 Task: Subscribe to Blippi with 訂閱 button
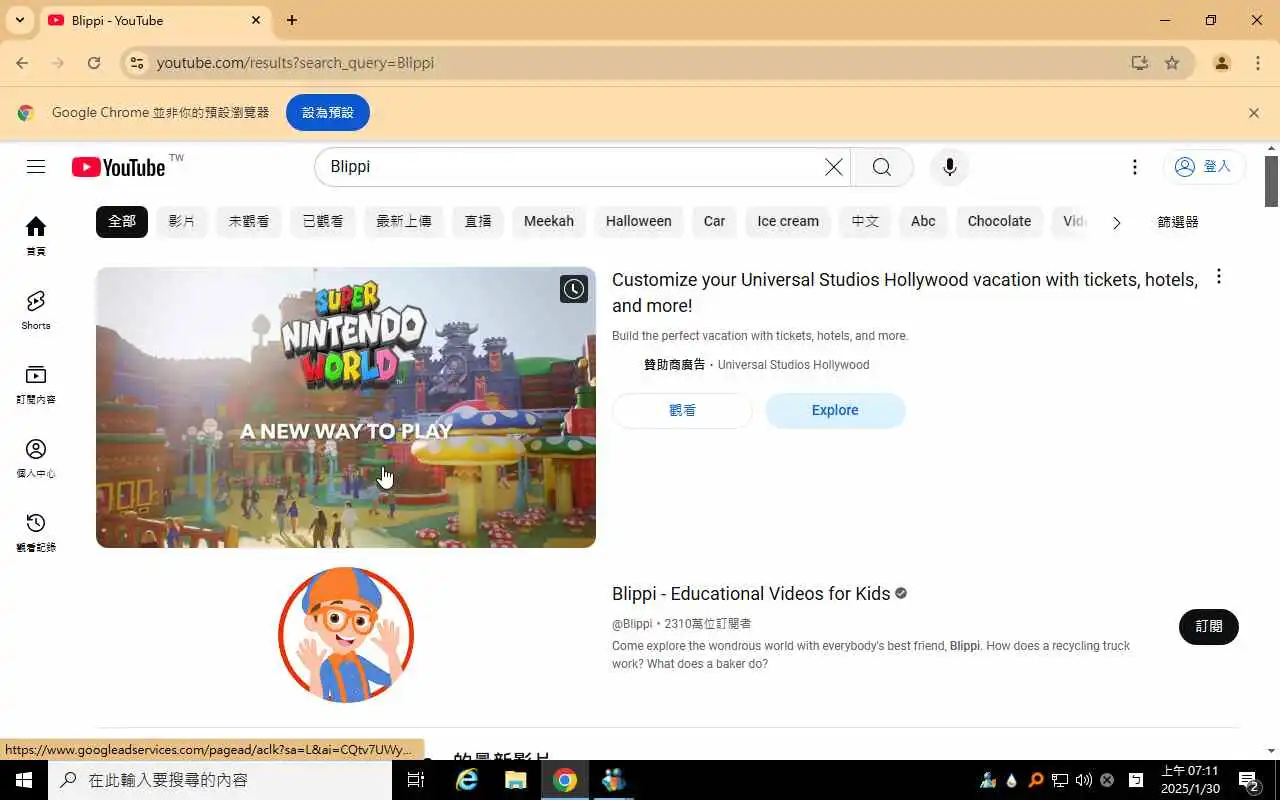tap(1209, 627)
